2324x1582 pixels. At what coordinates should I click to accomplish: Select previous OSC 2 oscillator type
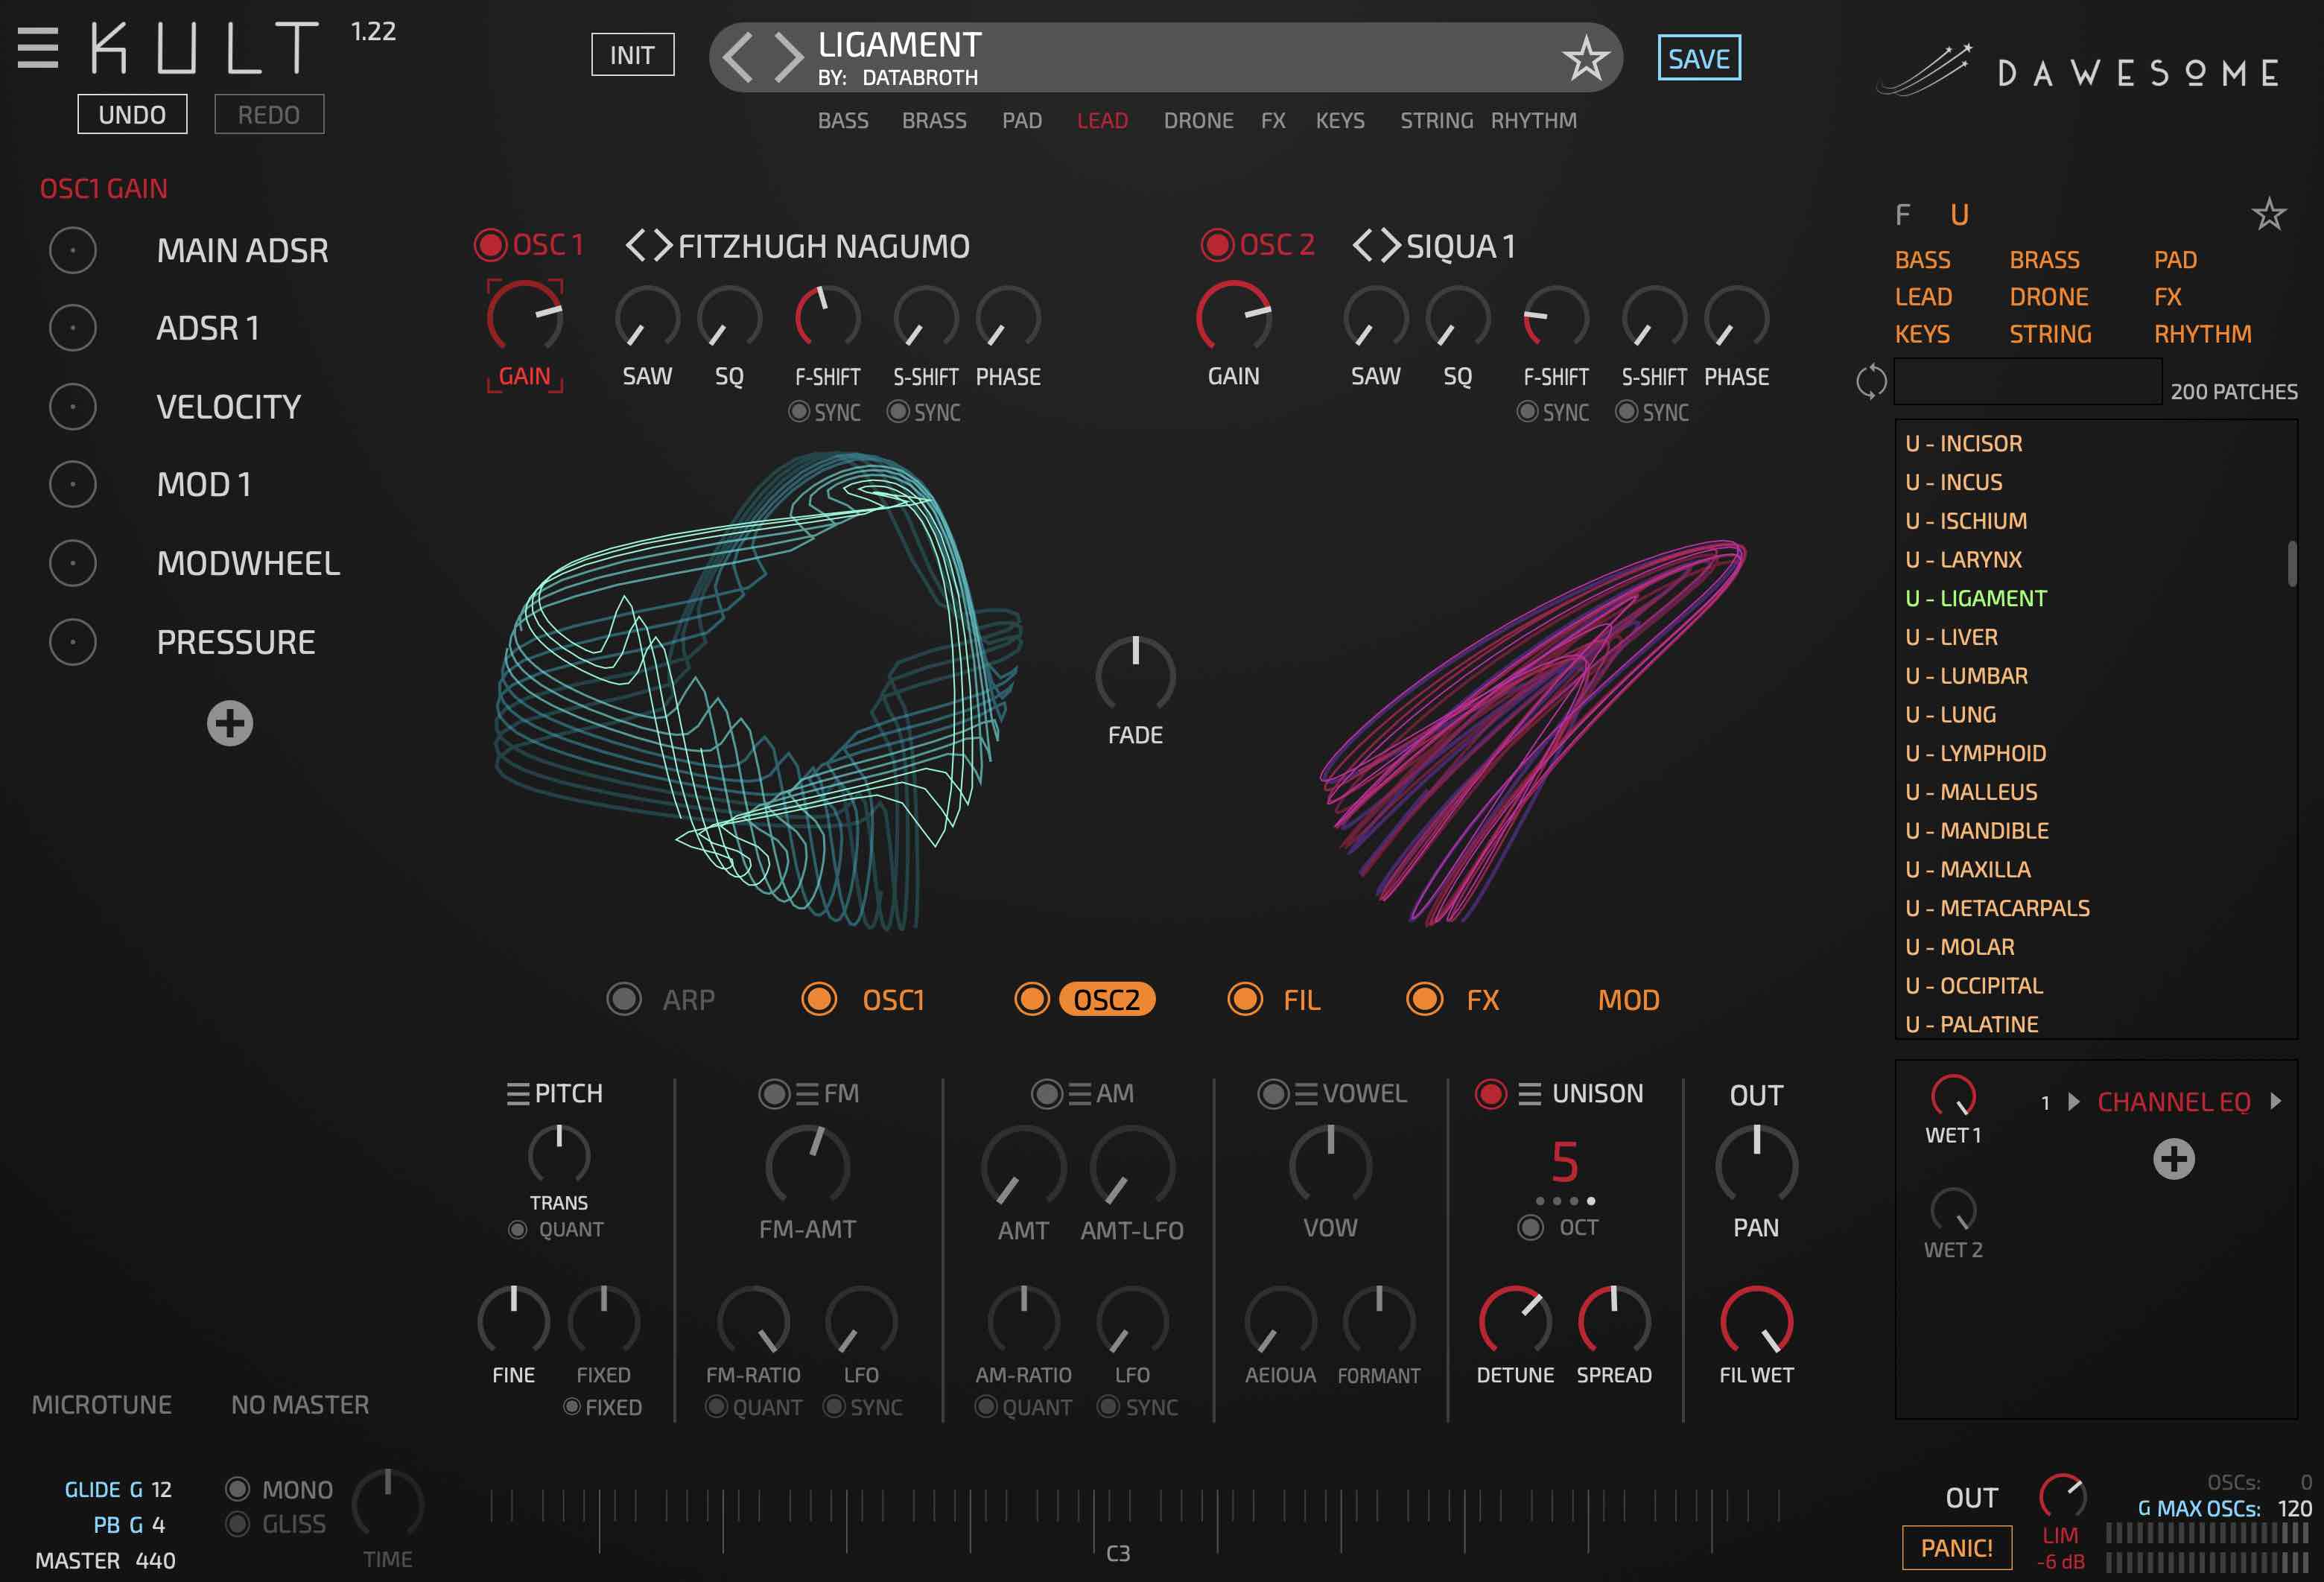pyautogui.click(x=1362, y=245)
